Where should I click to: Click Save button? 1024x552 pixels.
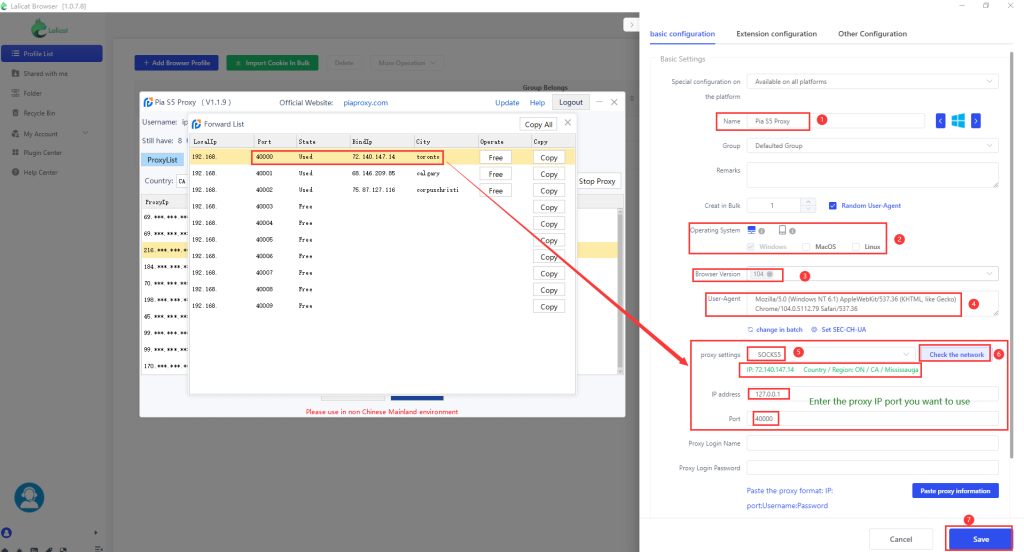click(980, 540)
